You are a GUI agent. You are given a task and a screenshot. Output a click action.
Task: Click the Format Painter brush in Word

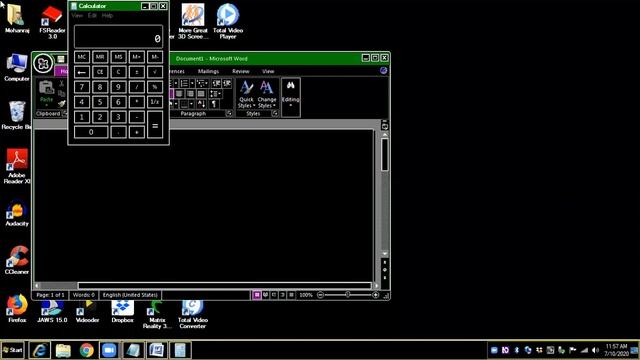pyautogui.click(x=62, y=104)
